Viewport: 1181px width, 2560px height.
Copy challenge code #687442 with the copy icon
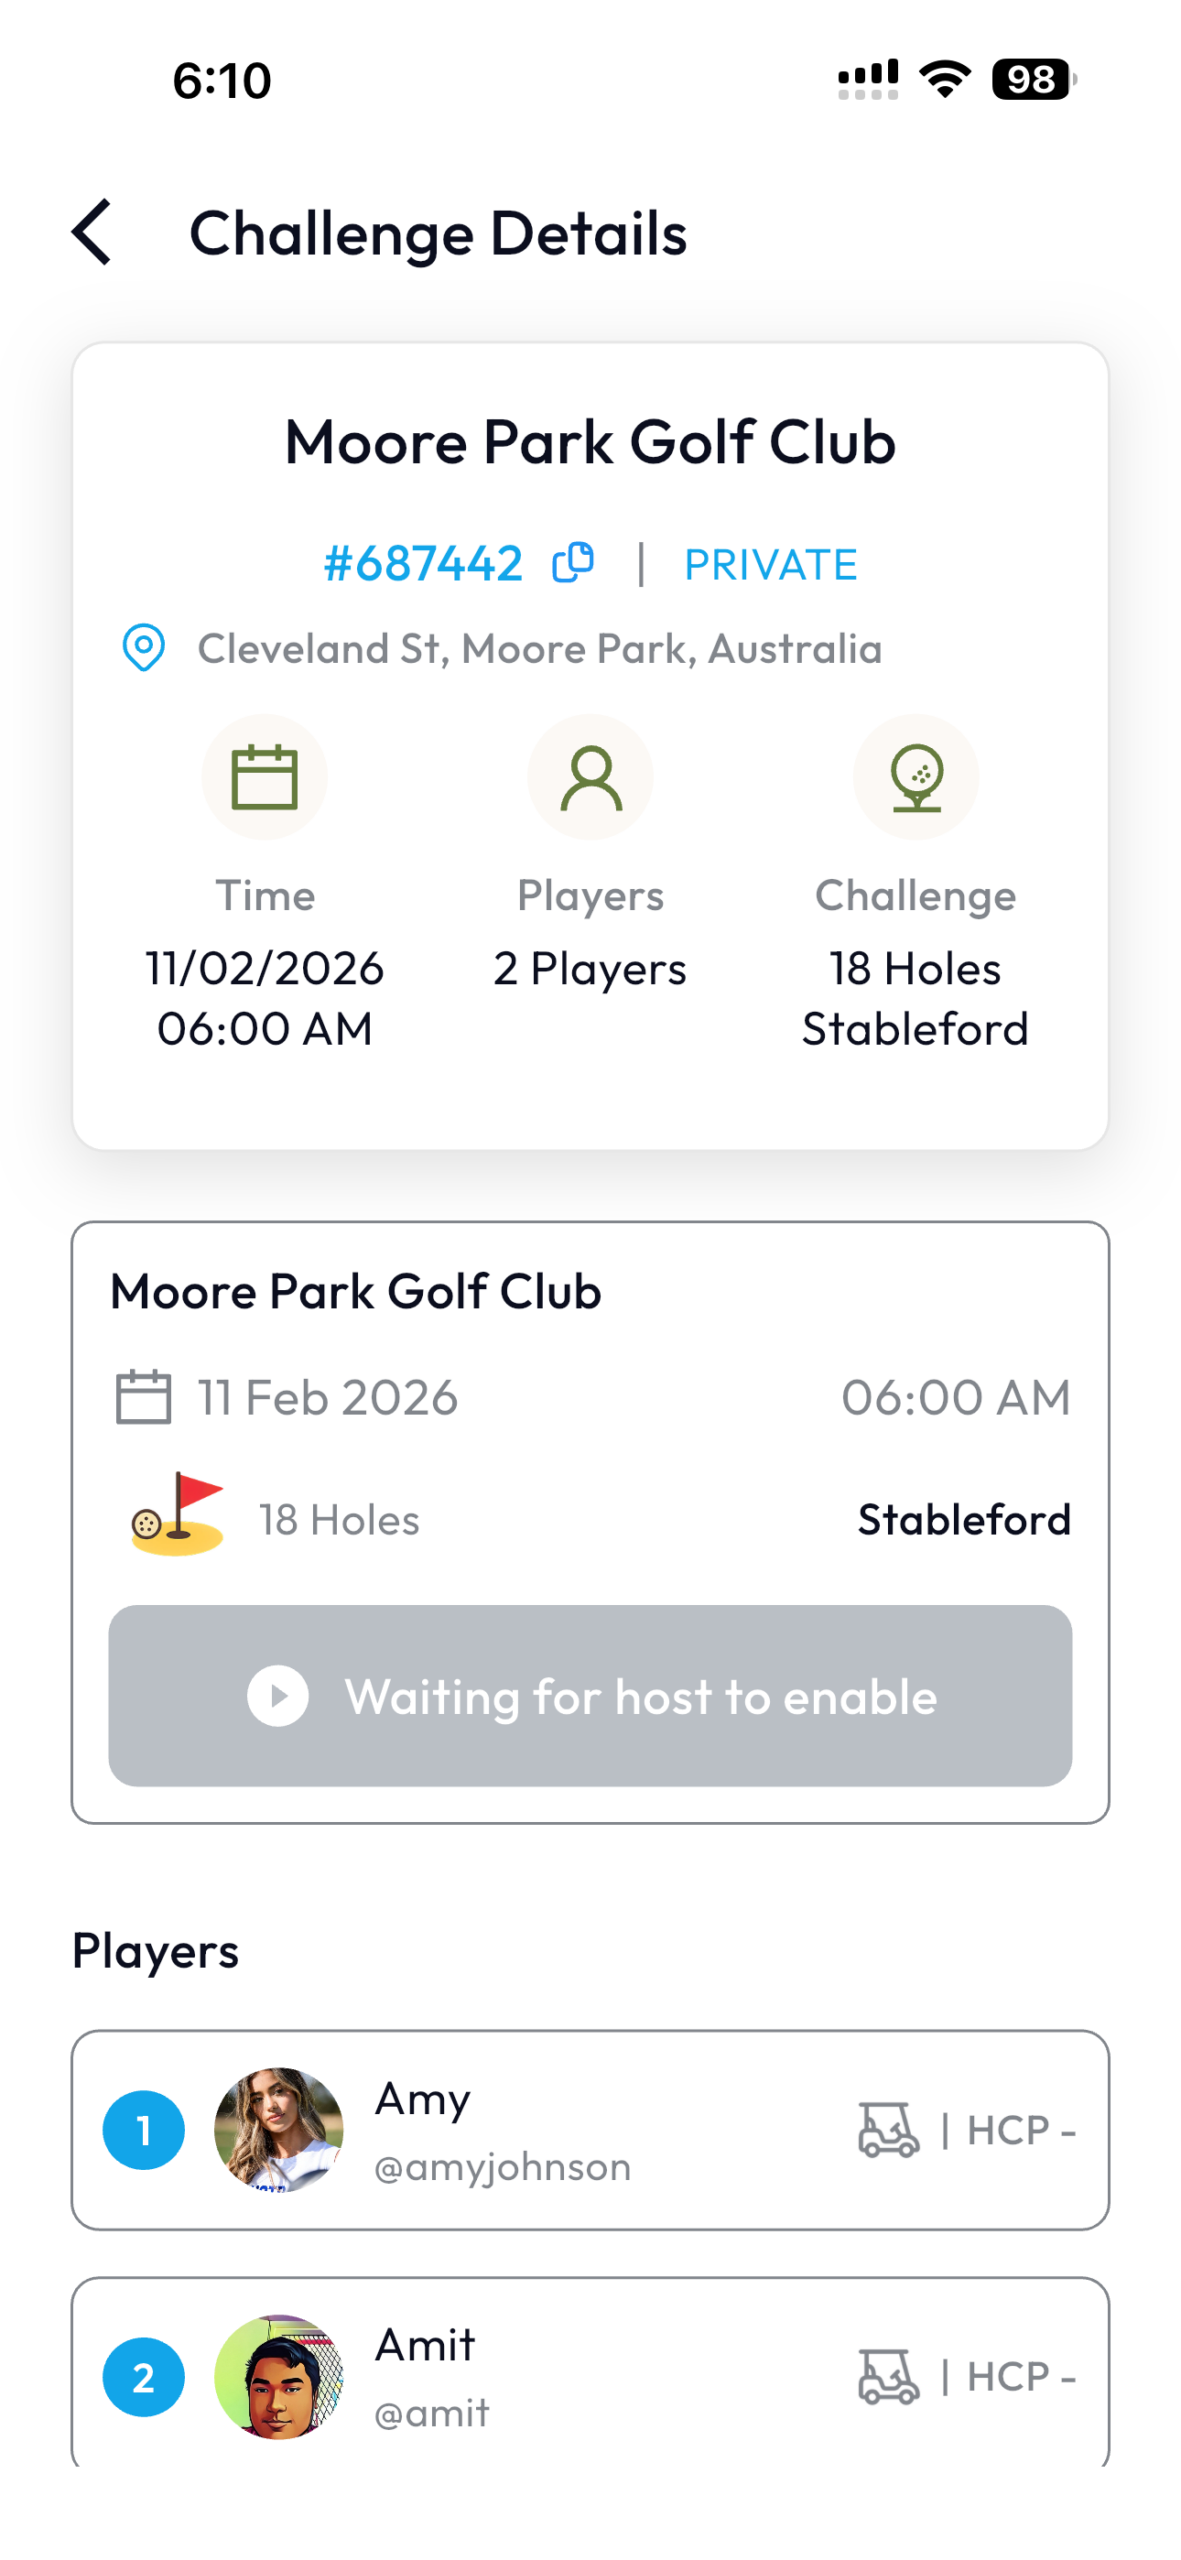573,562
